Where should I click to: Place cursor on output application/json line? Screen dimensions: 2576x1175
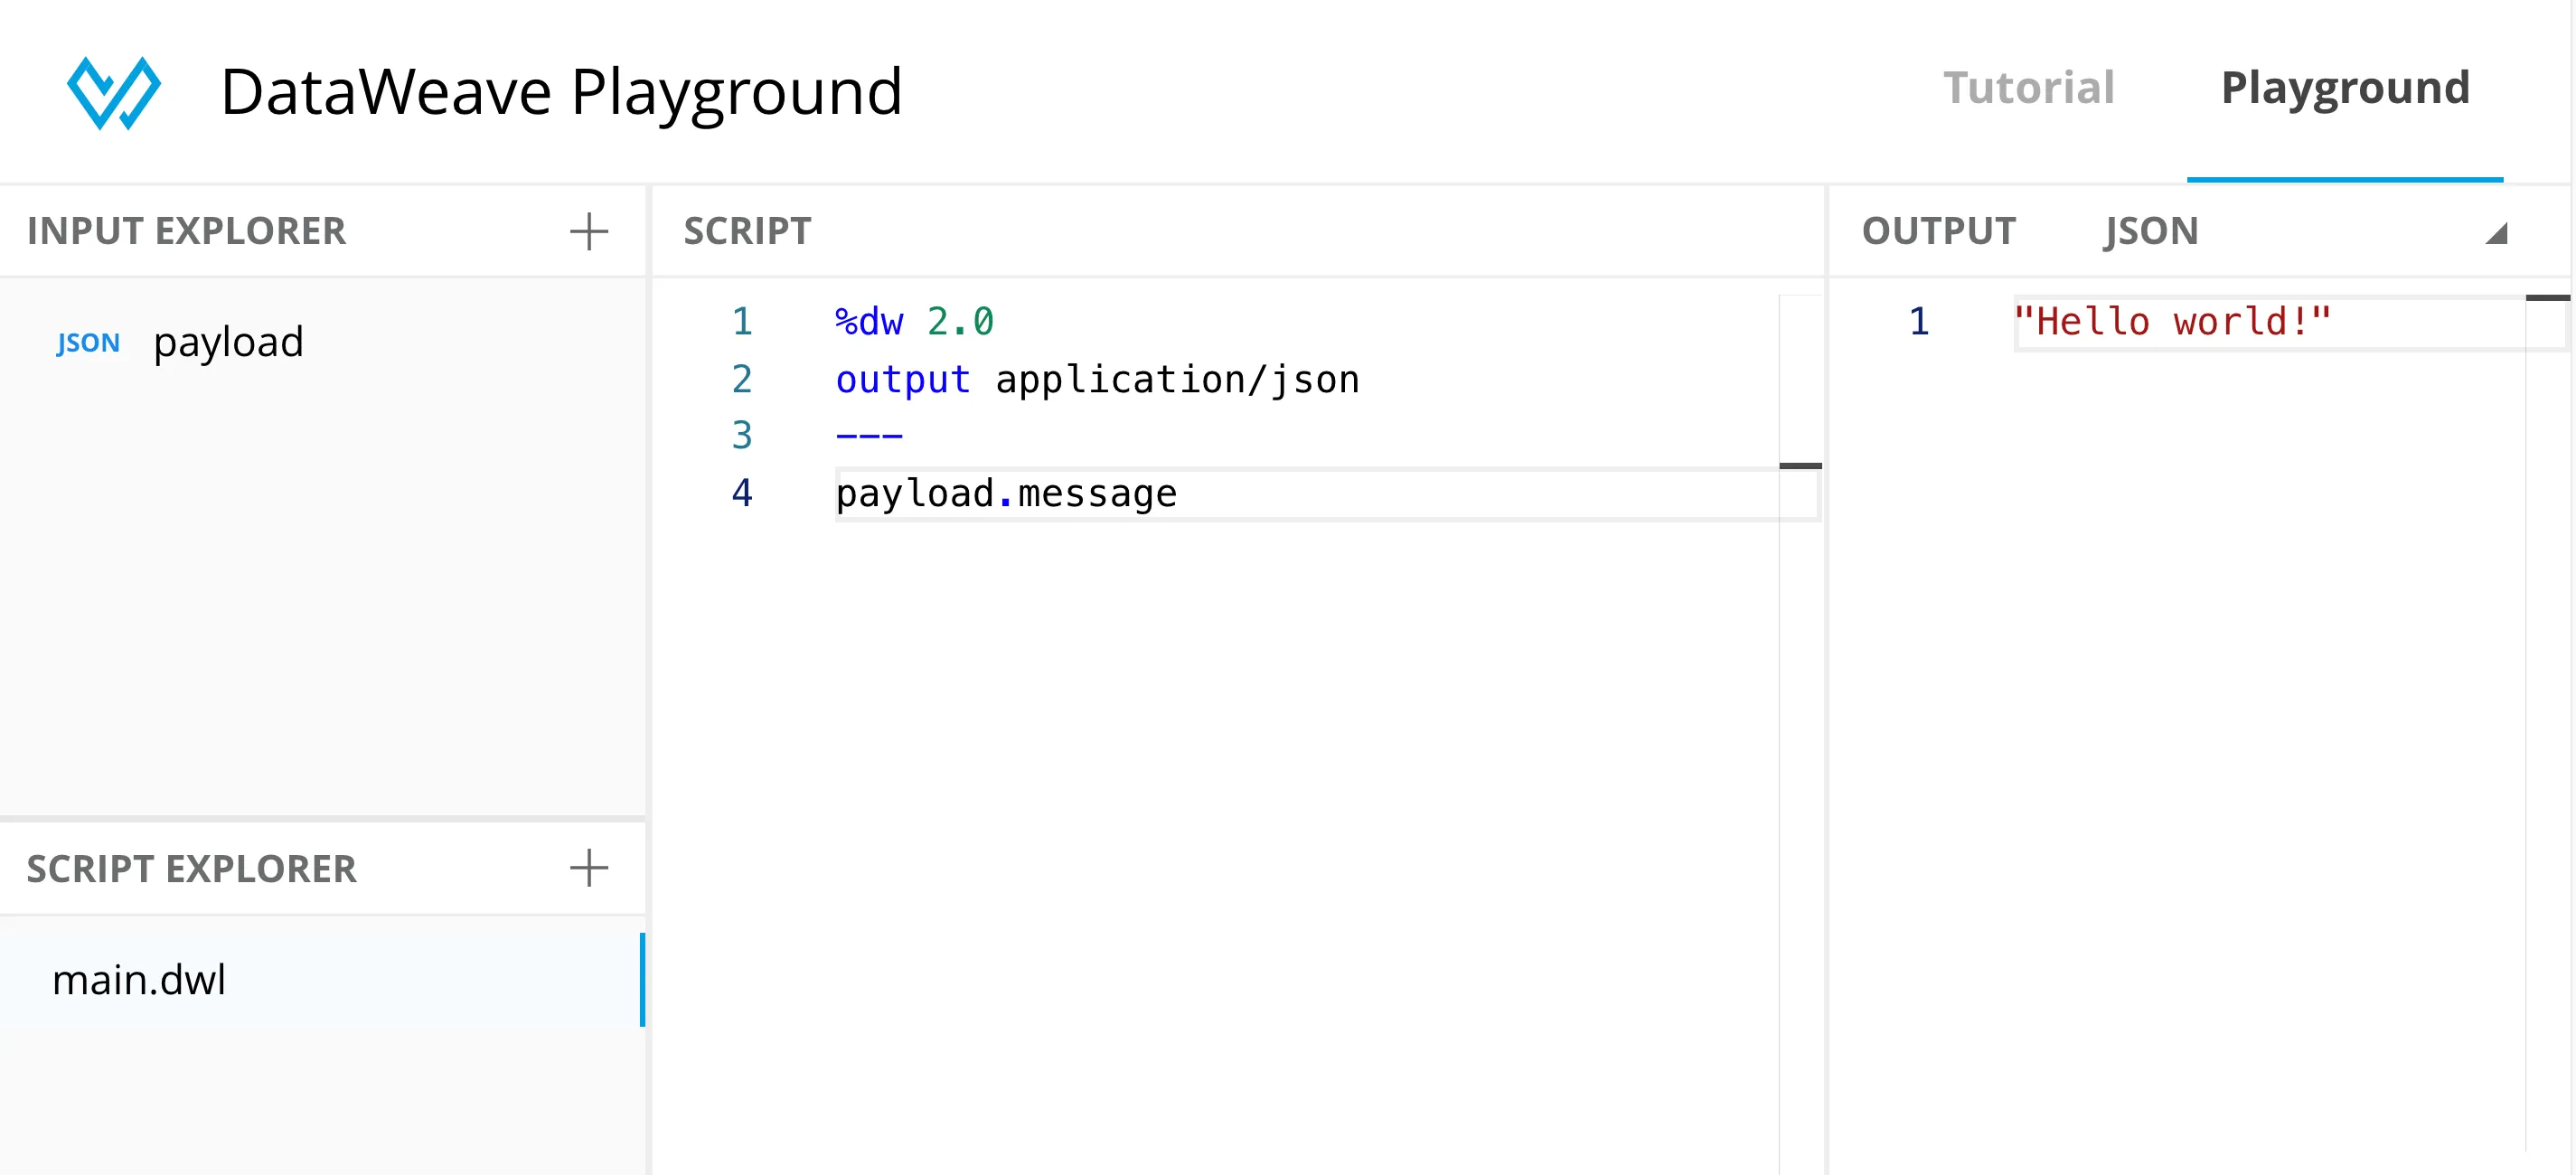1097,379
